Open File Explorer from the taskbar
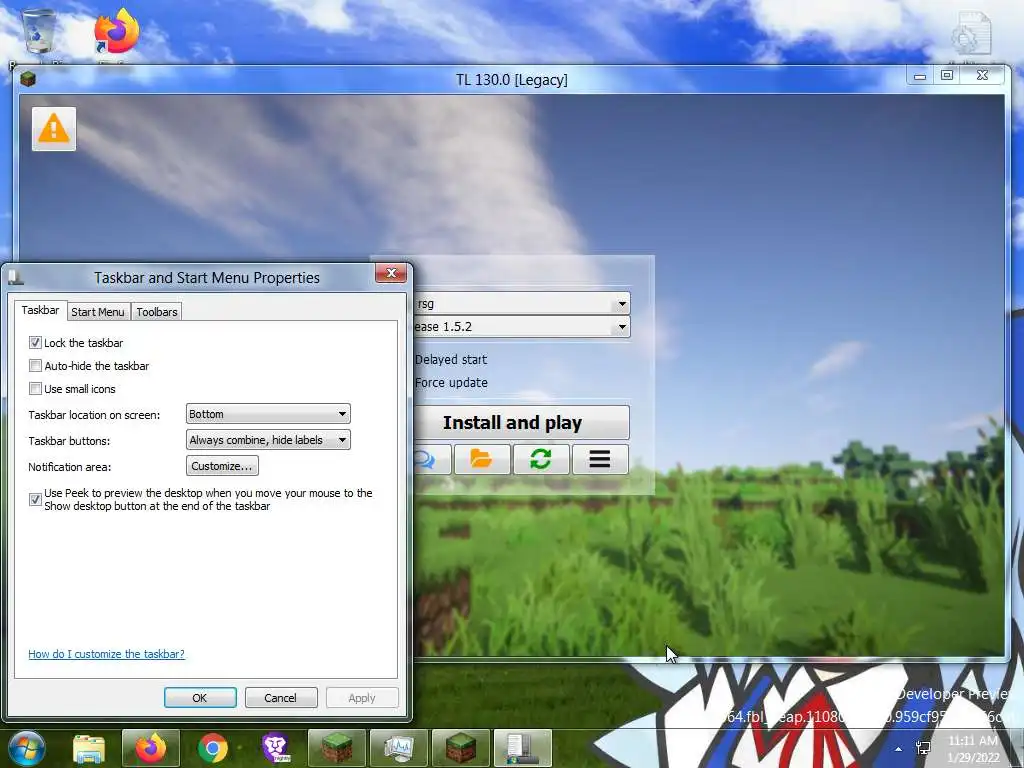The height and width of the screenshot is (768, 1024). [x=89, y=748]
